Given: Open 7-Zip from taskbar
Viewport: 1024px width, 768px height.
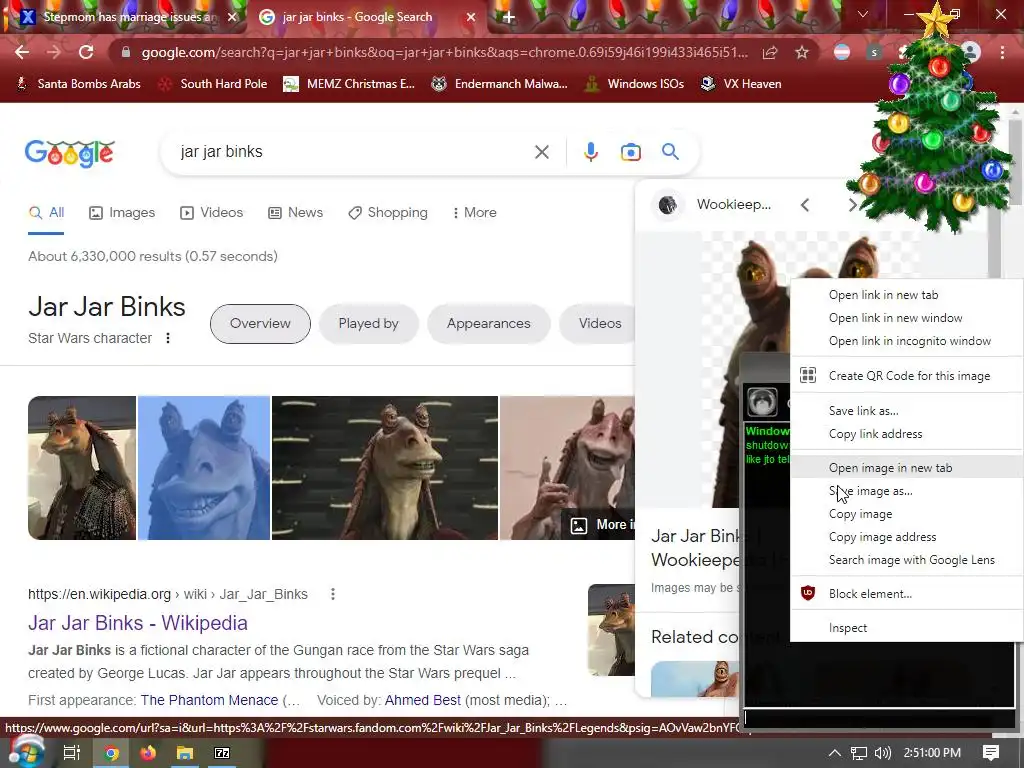Looking at the screenshot, I should pos(222,753).
